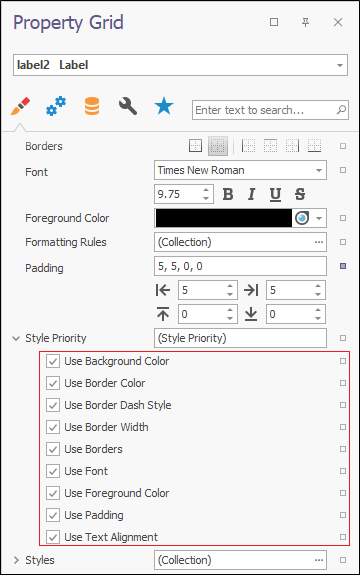Image resolution: width=360 pixels, height=575 pixels.
Task: Uncheck Use Border Color
Action: (x=53, y=383)
